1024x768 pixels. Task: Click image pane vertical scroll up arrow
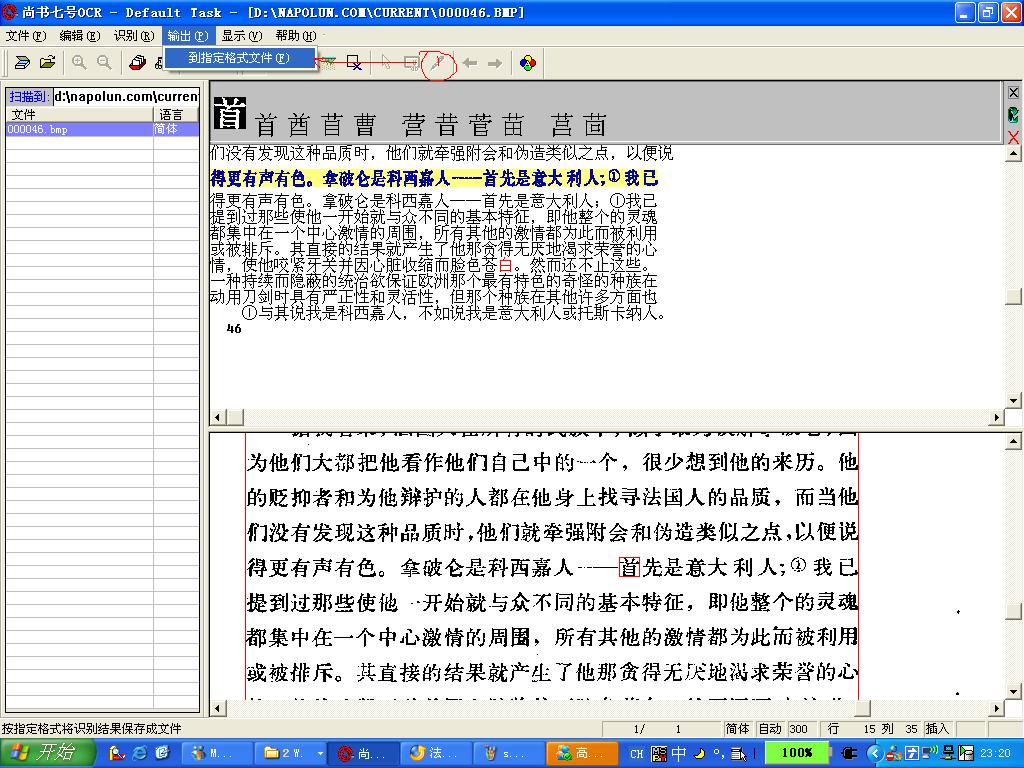coord(1014,442)
